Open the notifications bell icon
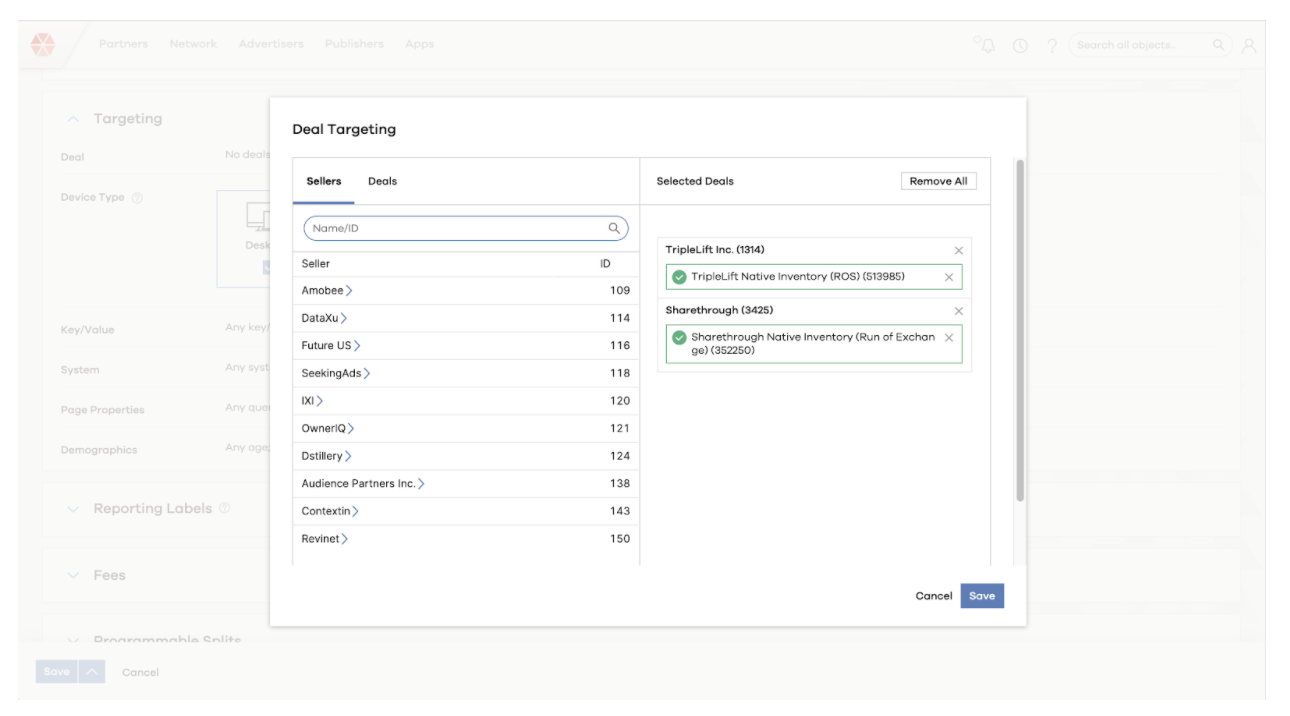 click(x=987, y=45)
